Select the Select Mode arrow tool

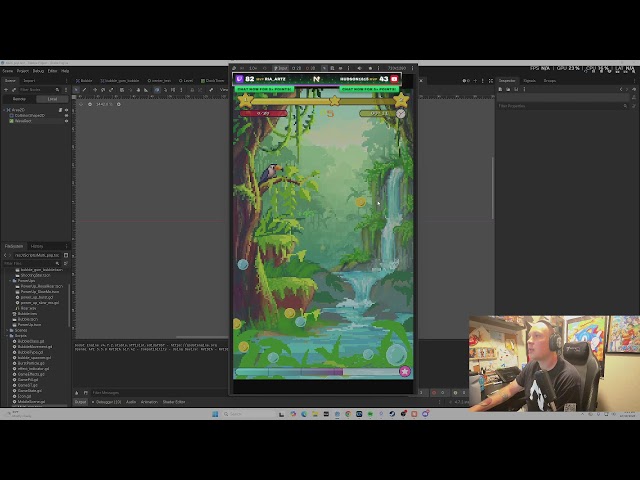click(x=76, y=90)
